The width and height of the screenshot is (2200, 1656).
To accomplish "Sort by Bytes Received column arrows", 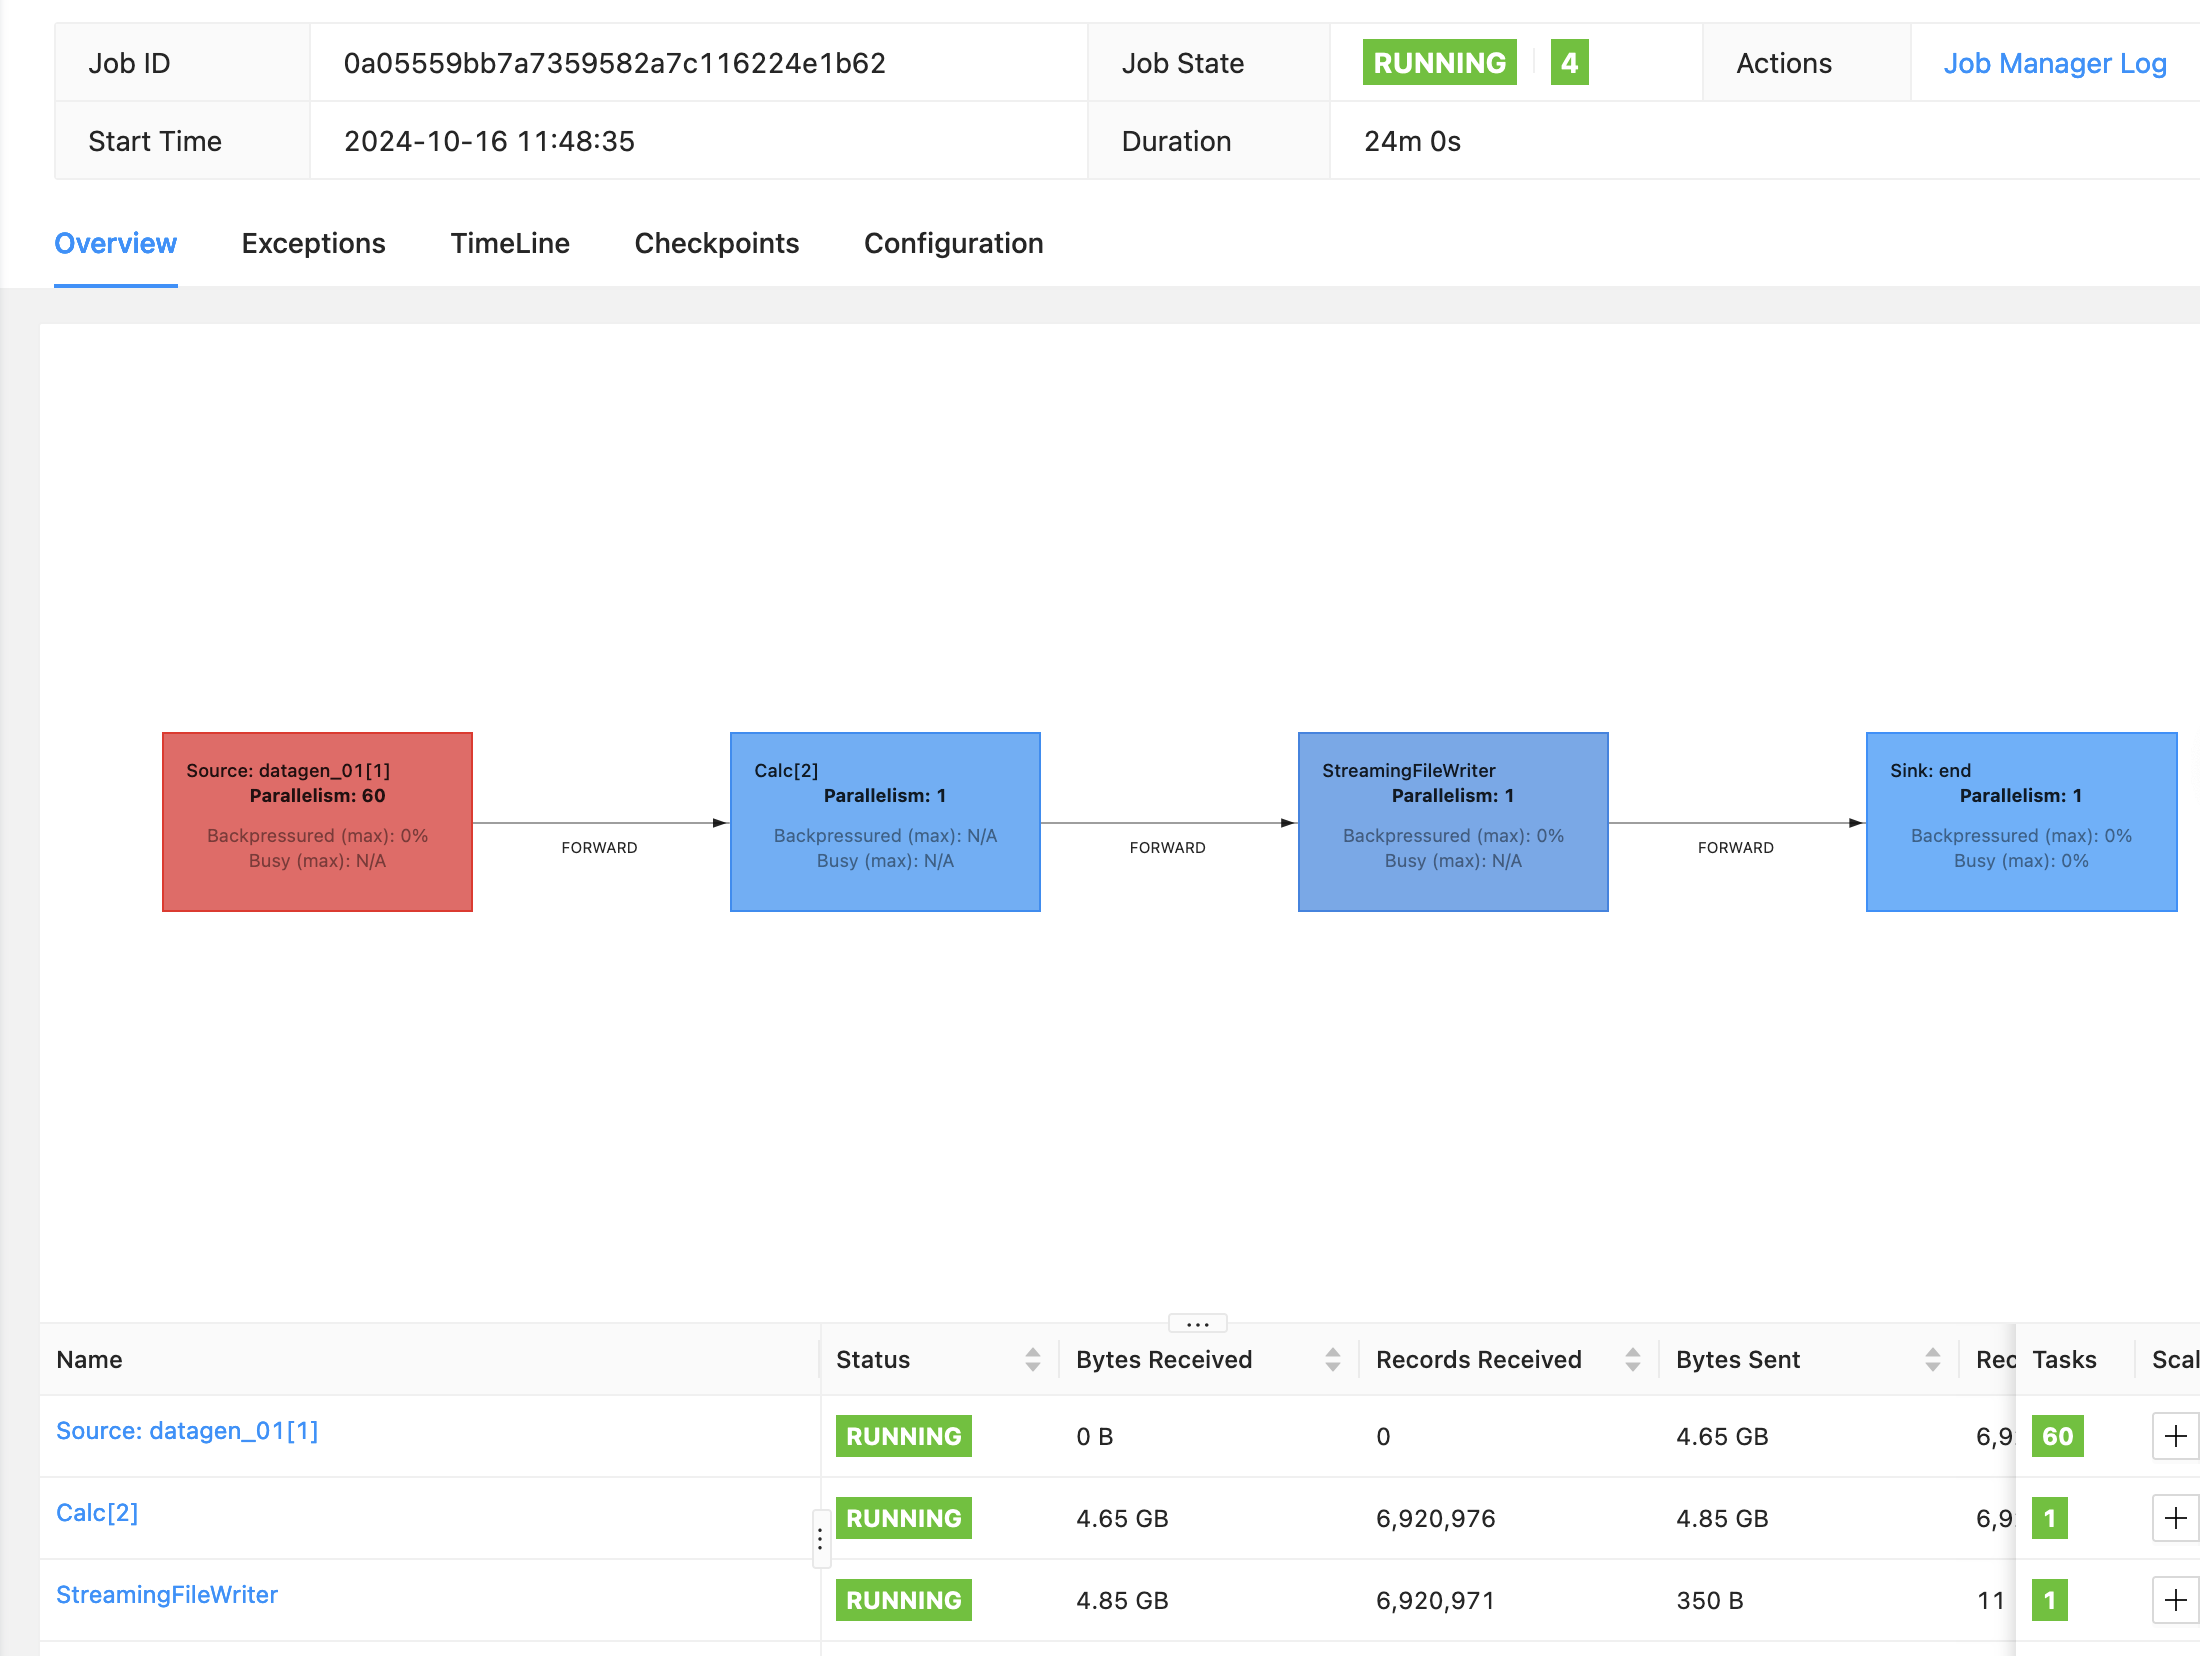I will [x=1332, y=1359].
